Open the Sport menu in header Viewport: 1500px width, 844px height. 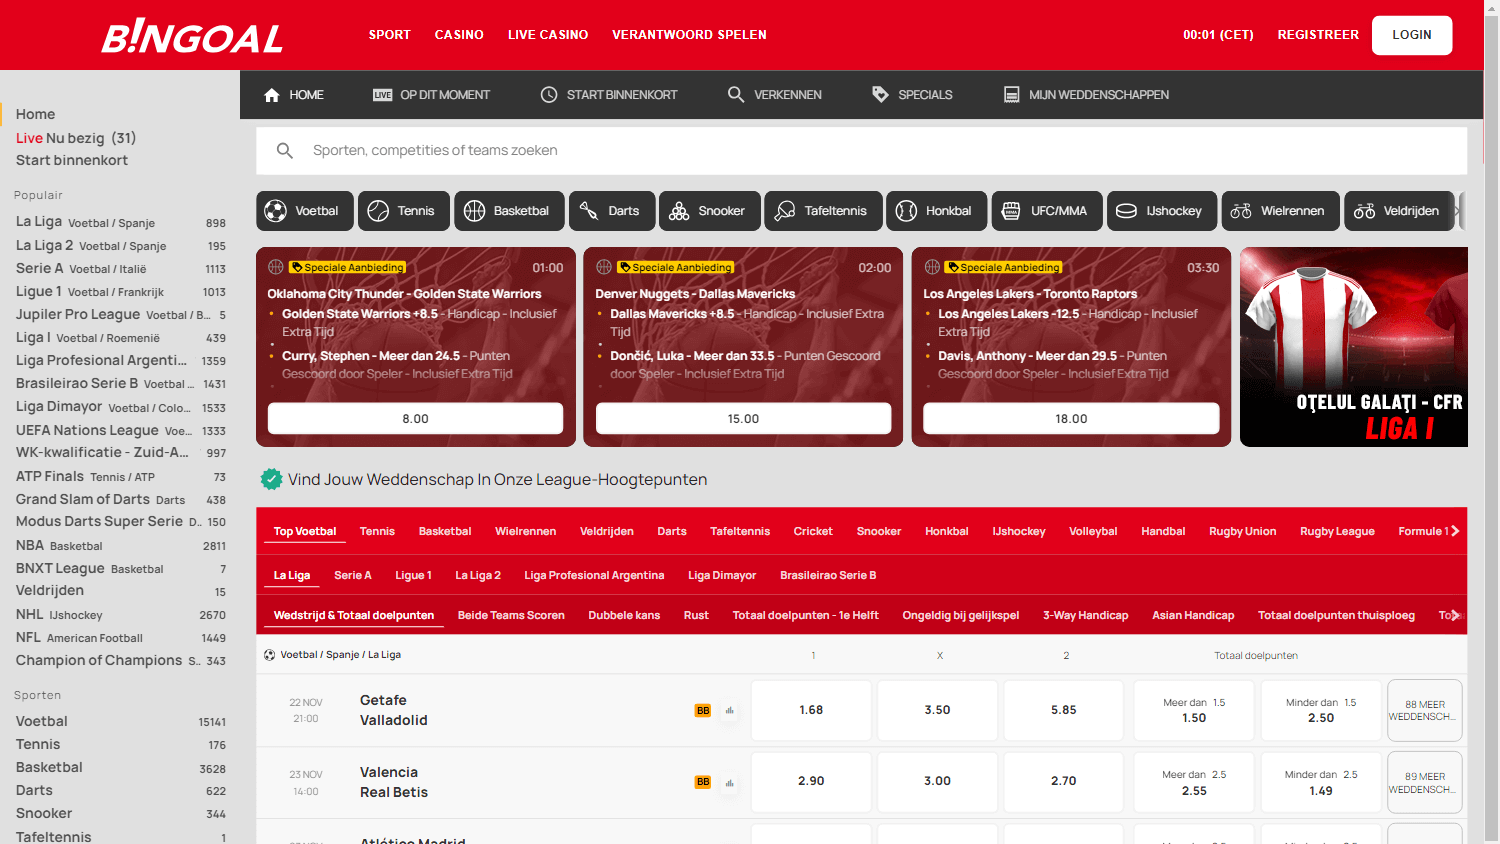390,35
